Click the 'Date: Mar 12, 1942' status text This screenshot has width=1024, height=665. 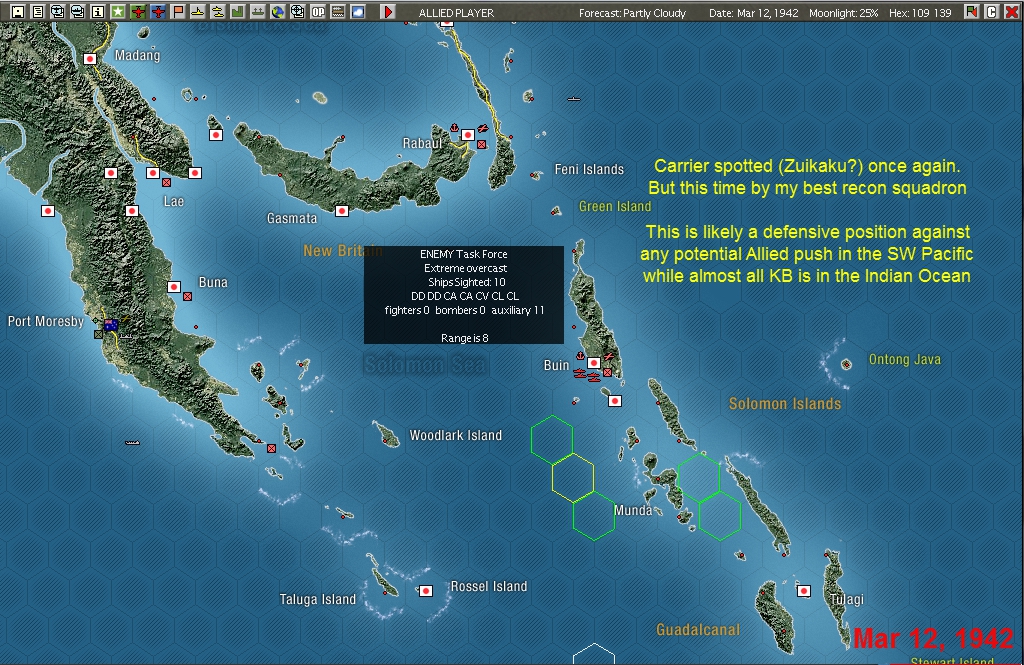(754, 12)
